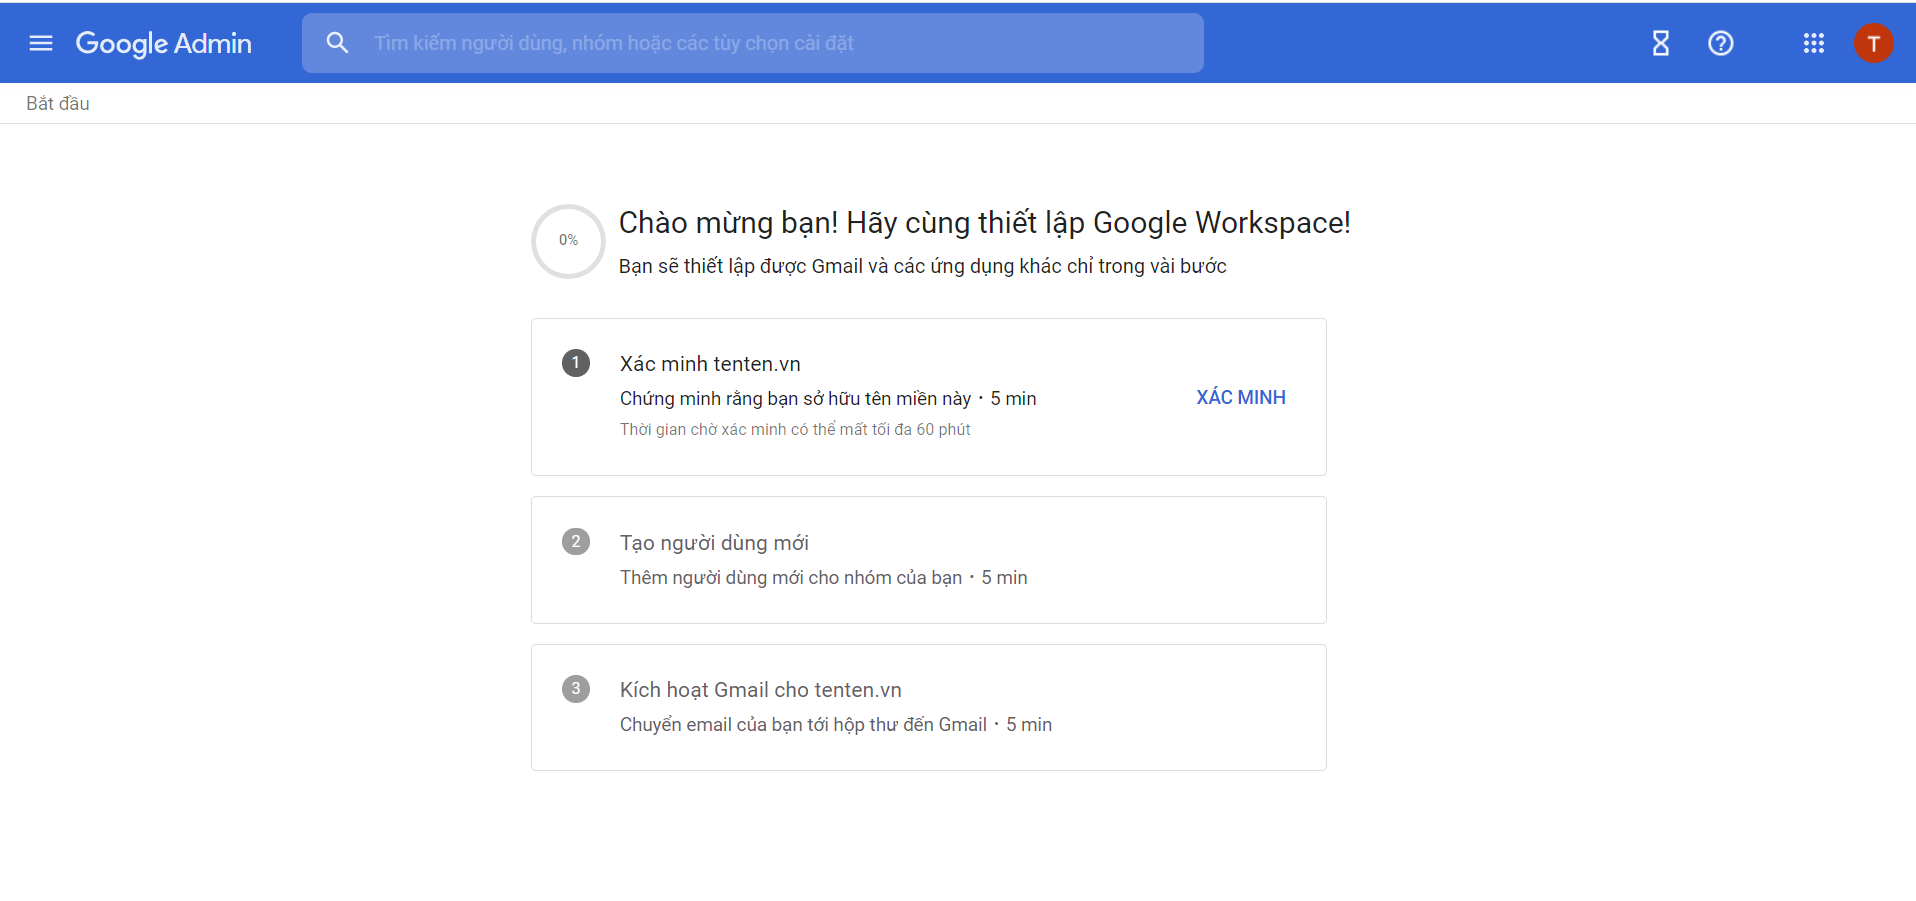Focus the admin search input field
This screenshot has width=1916, height=901.
[x=752, y=43]
